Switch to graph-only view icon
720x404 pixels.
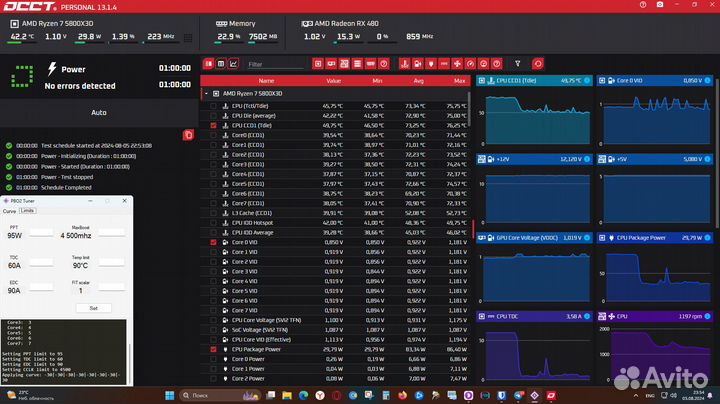pyautogui.click(x=233, y=64)
